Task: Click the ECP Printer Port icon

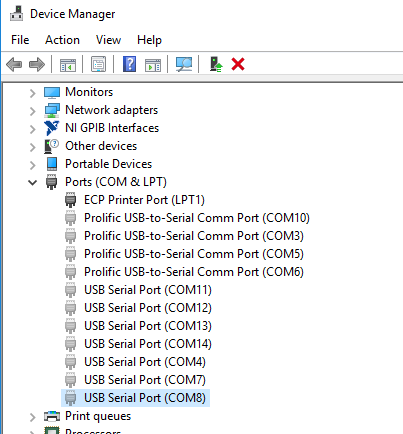Action: coord(70,200)
